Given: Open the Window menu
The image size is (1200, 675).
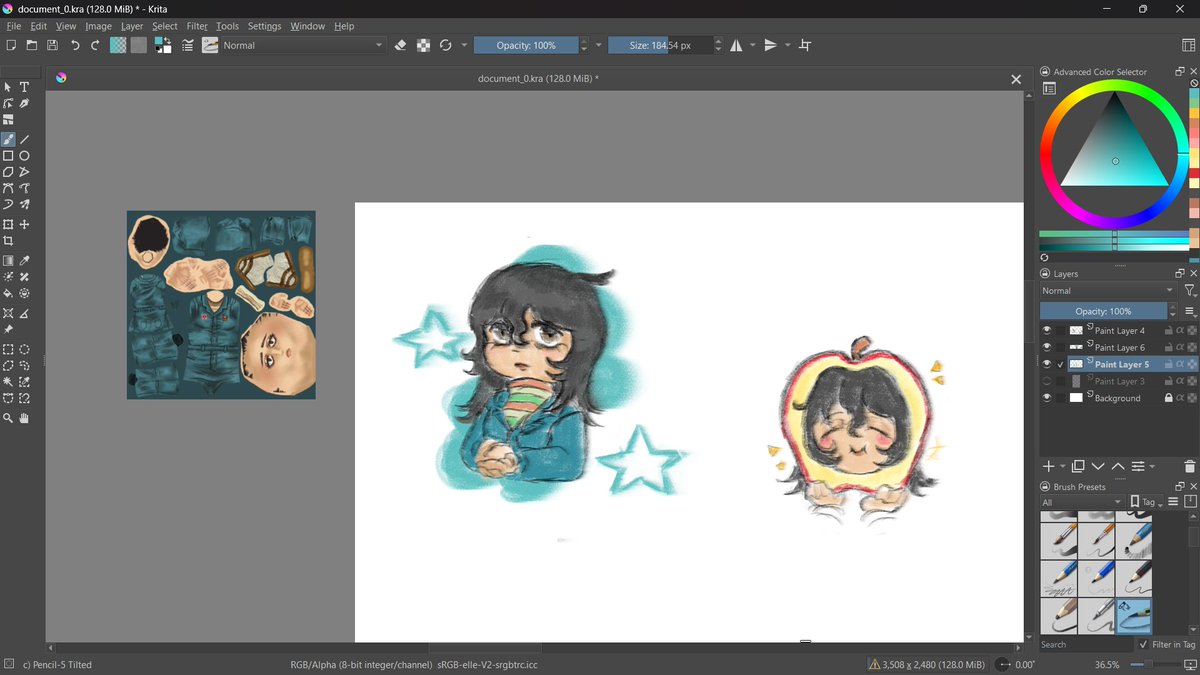Looking at the screenshot, I should click(308, 26).
